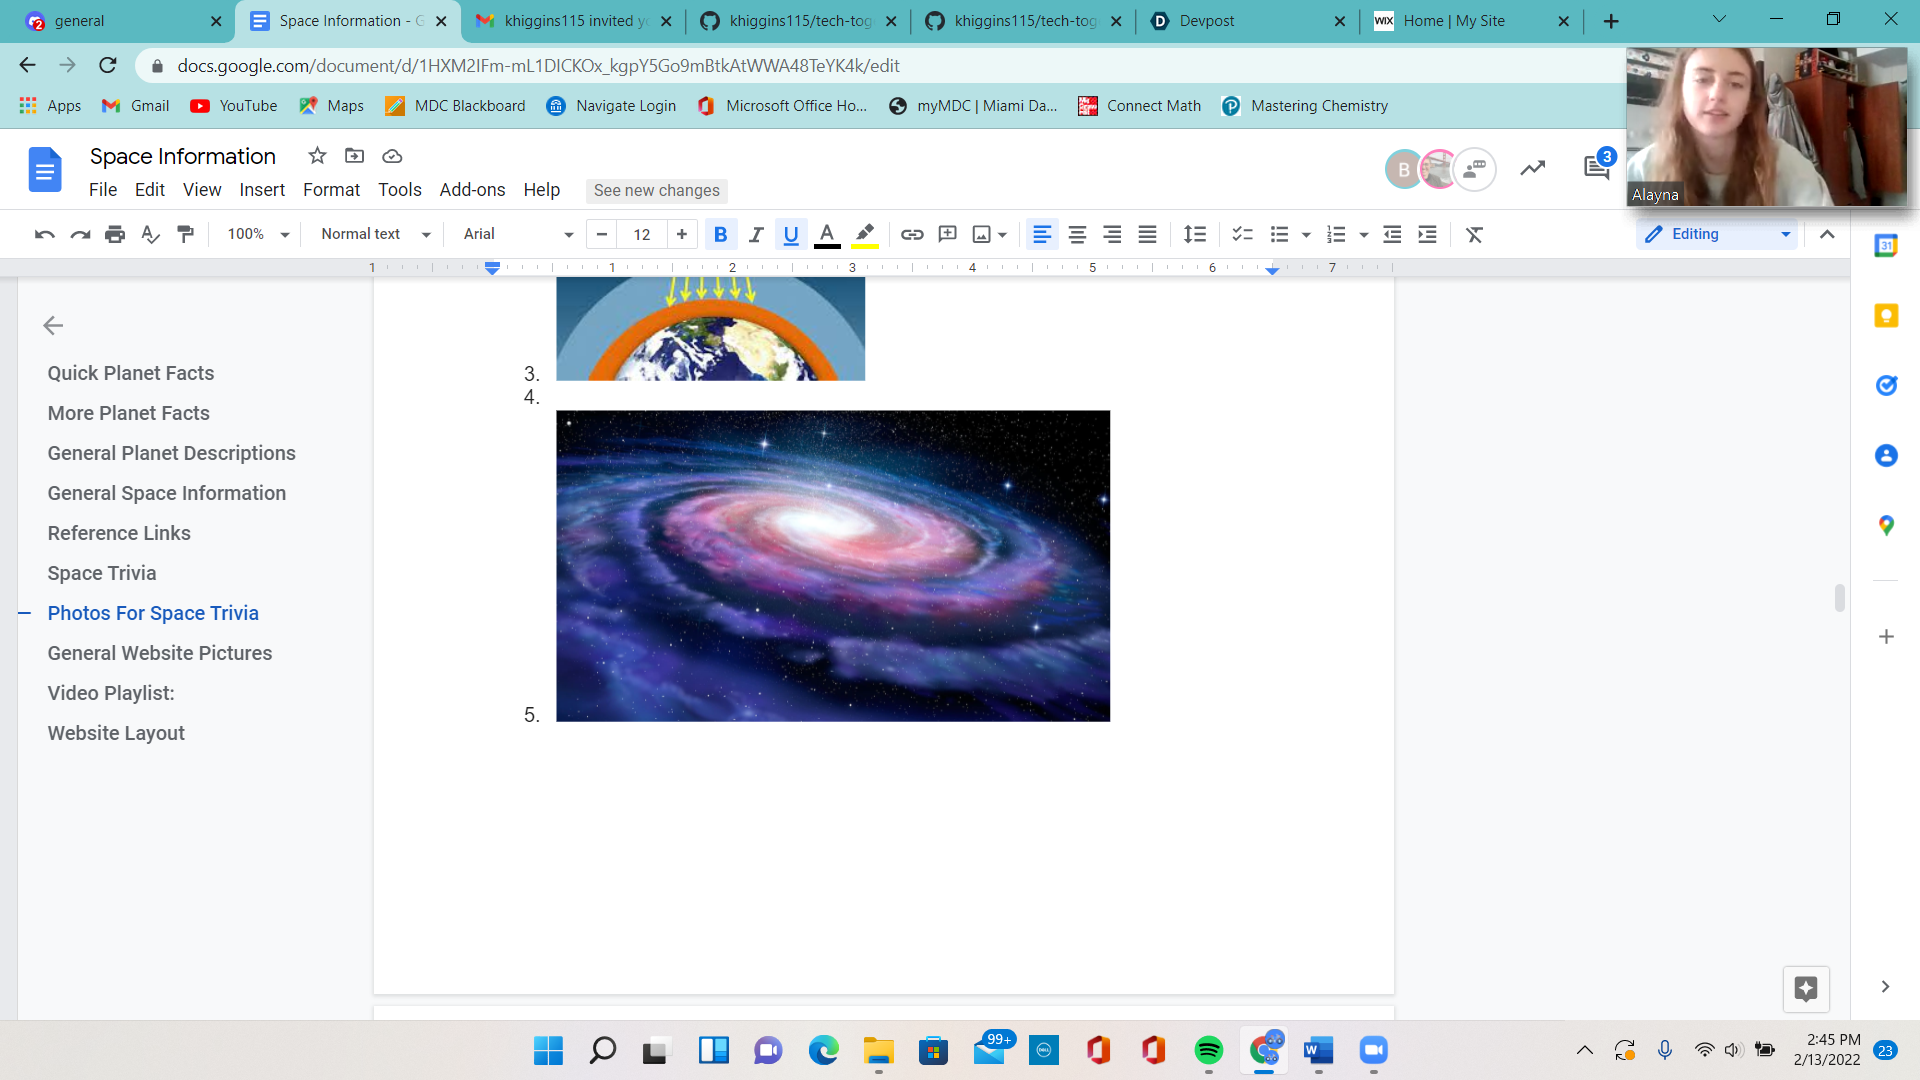Open the highlight color picker

(x=865, y=234)
